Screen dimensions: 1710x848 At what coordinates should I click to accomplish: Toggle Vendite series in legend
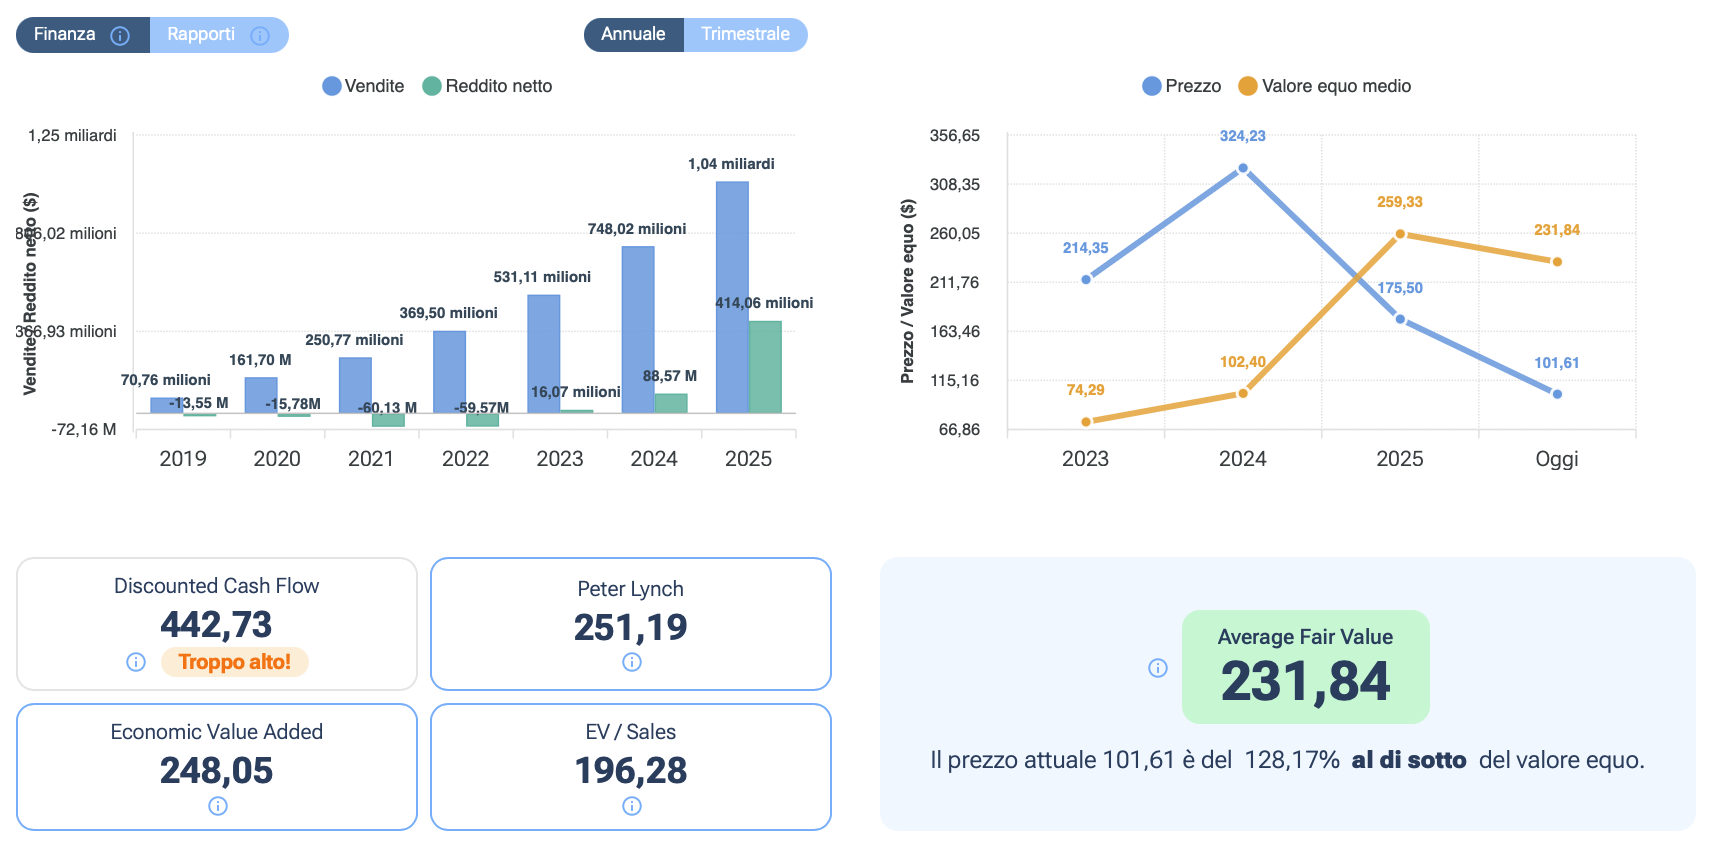(x=363, y=86)
